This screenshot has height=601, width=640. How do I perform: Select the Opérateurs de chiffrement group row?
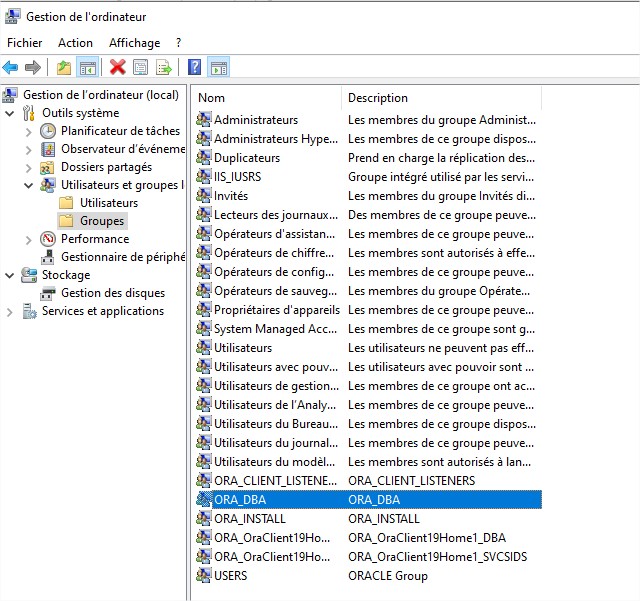[x=368, y=253]
